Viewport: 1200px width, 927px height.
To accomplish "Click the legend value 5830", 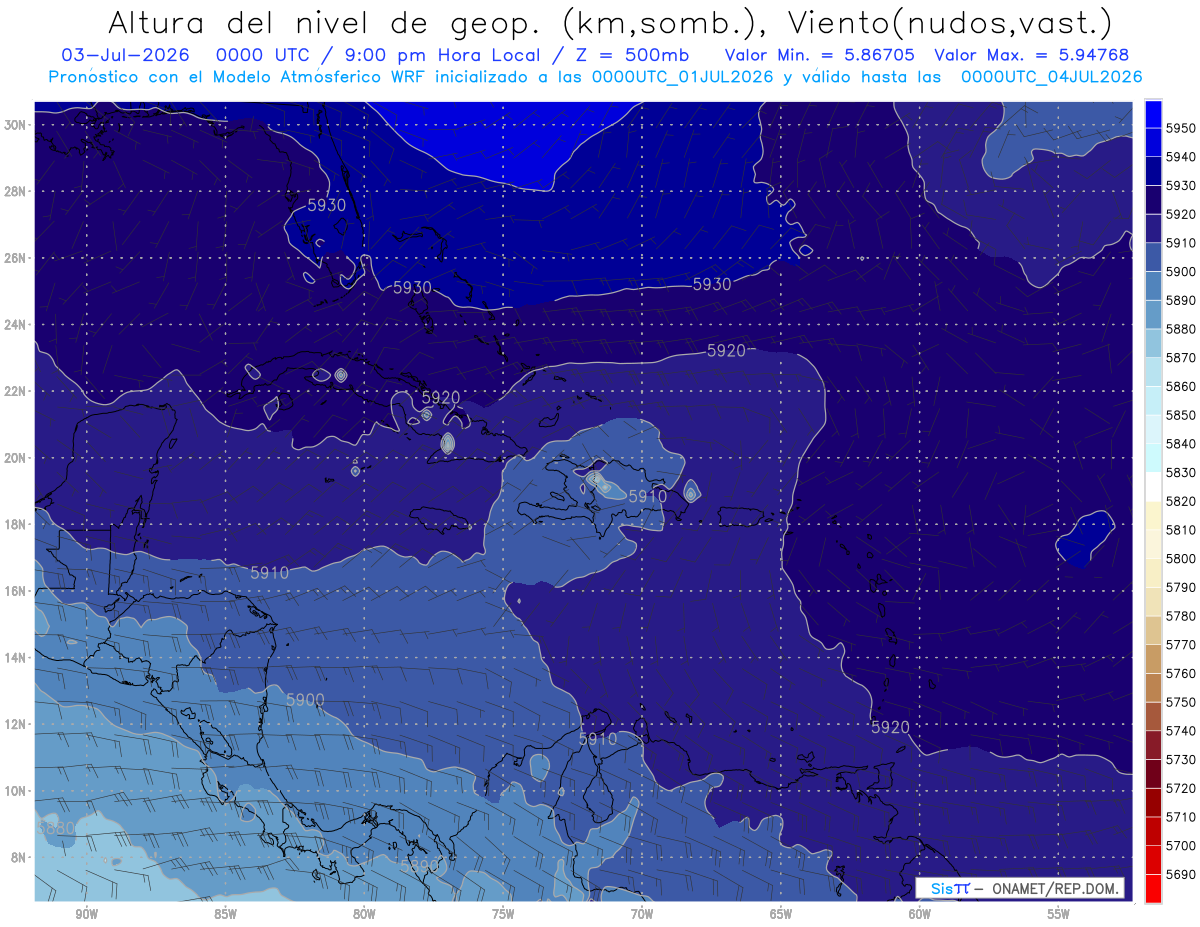I will 1180,472.
